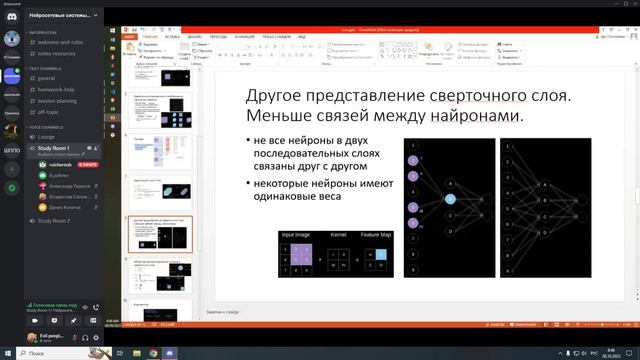The height and width of the screenshot is (360, 640).
Task: Open the Вставка ribbon tab in PowerPoint
Action: click(172, 37)
